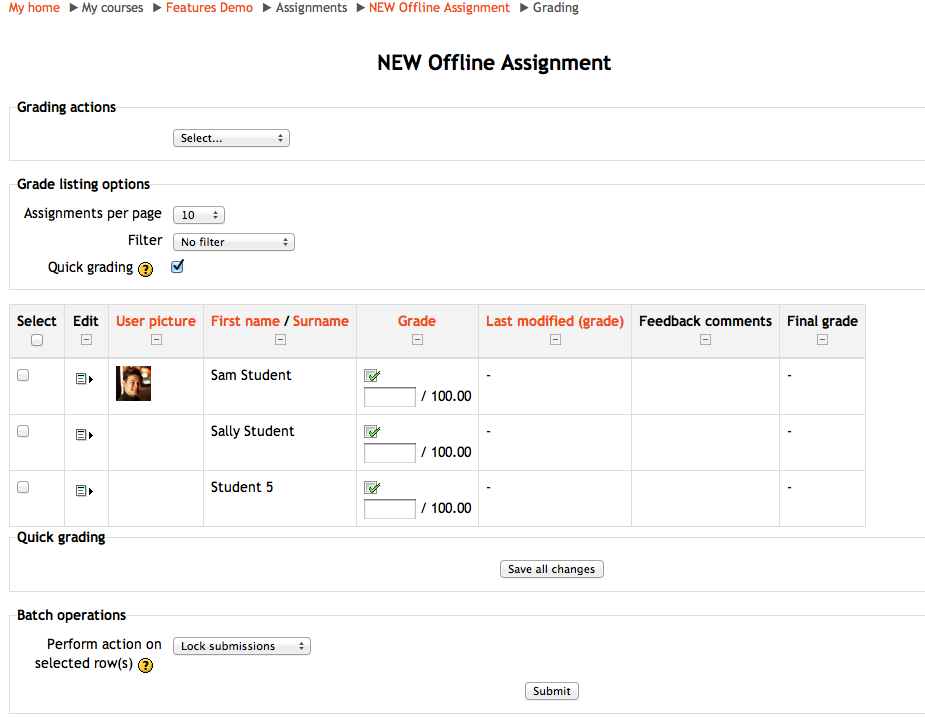The width and height of the screenshot is (925, 718).
Task: Click the Sally Student name
Action: pos(252,431)
